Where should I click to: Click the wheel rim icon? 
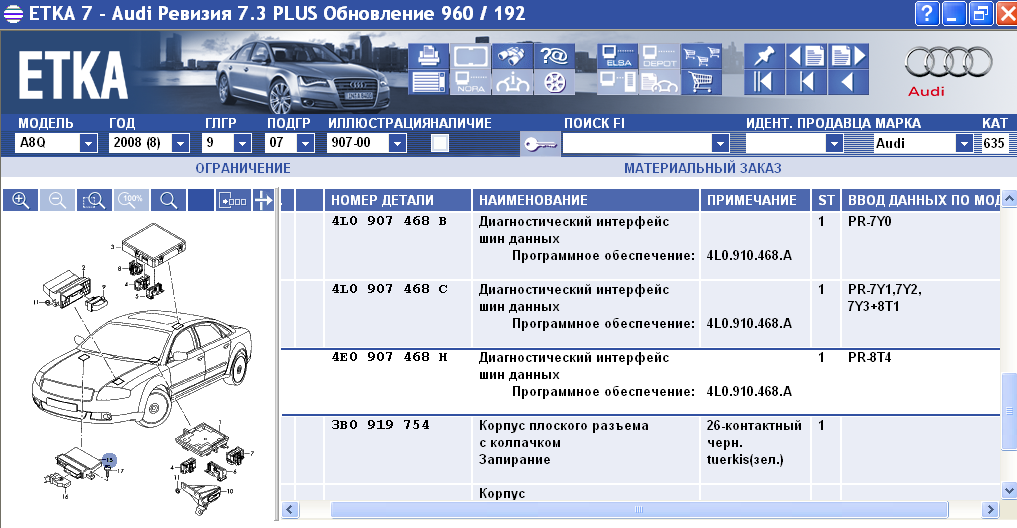pyautogui.click(x=553, y=82)
